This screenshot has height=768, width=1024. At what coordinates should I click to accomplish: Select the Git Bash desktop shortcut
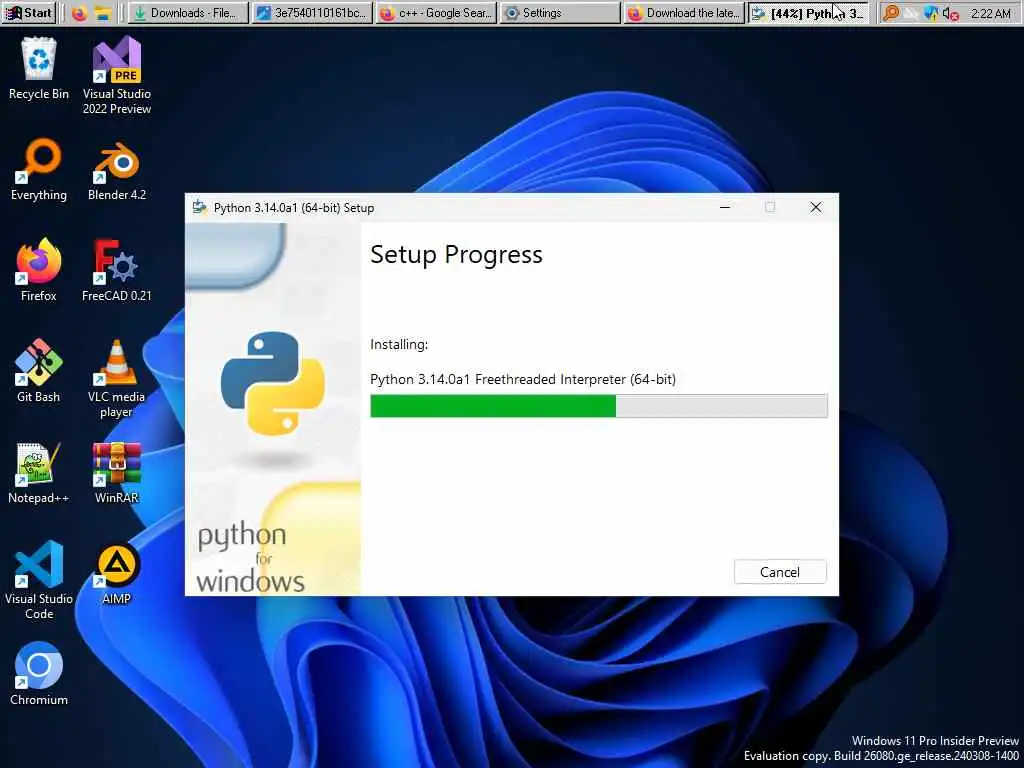(39, 370)
